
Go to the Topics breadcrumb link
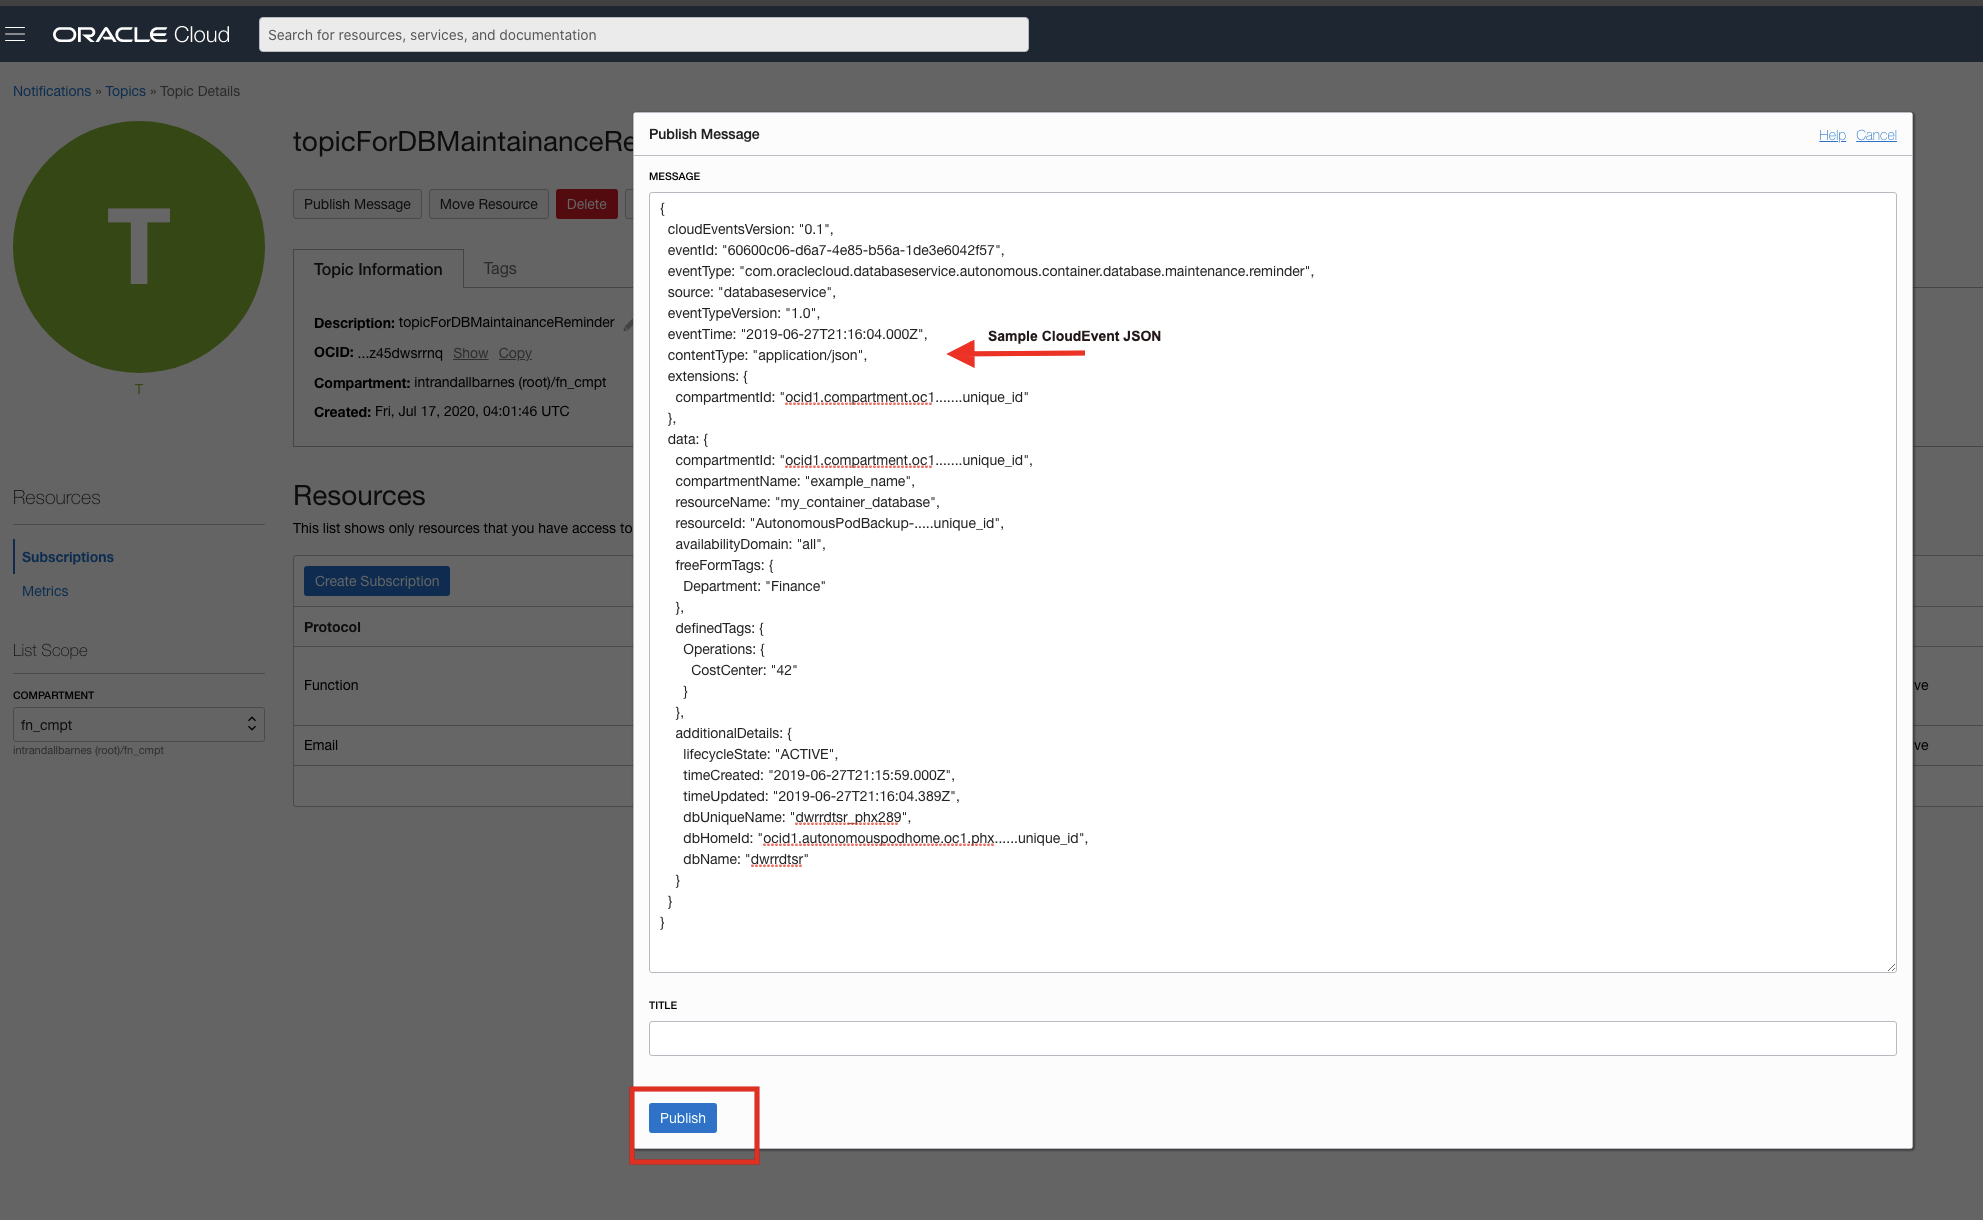(125, 91)
